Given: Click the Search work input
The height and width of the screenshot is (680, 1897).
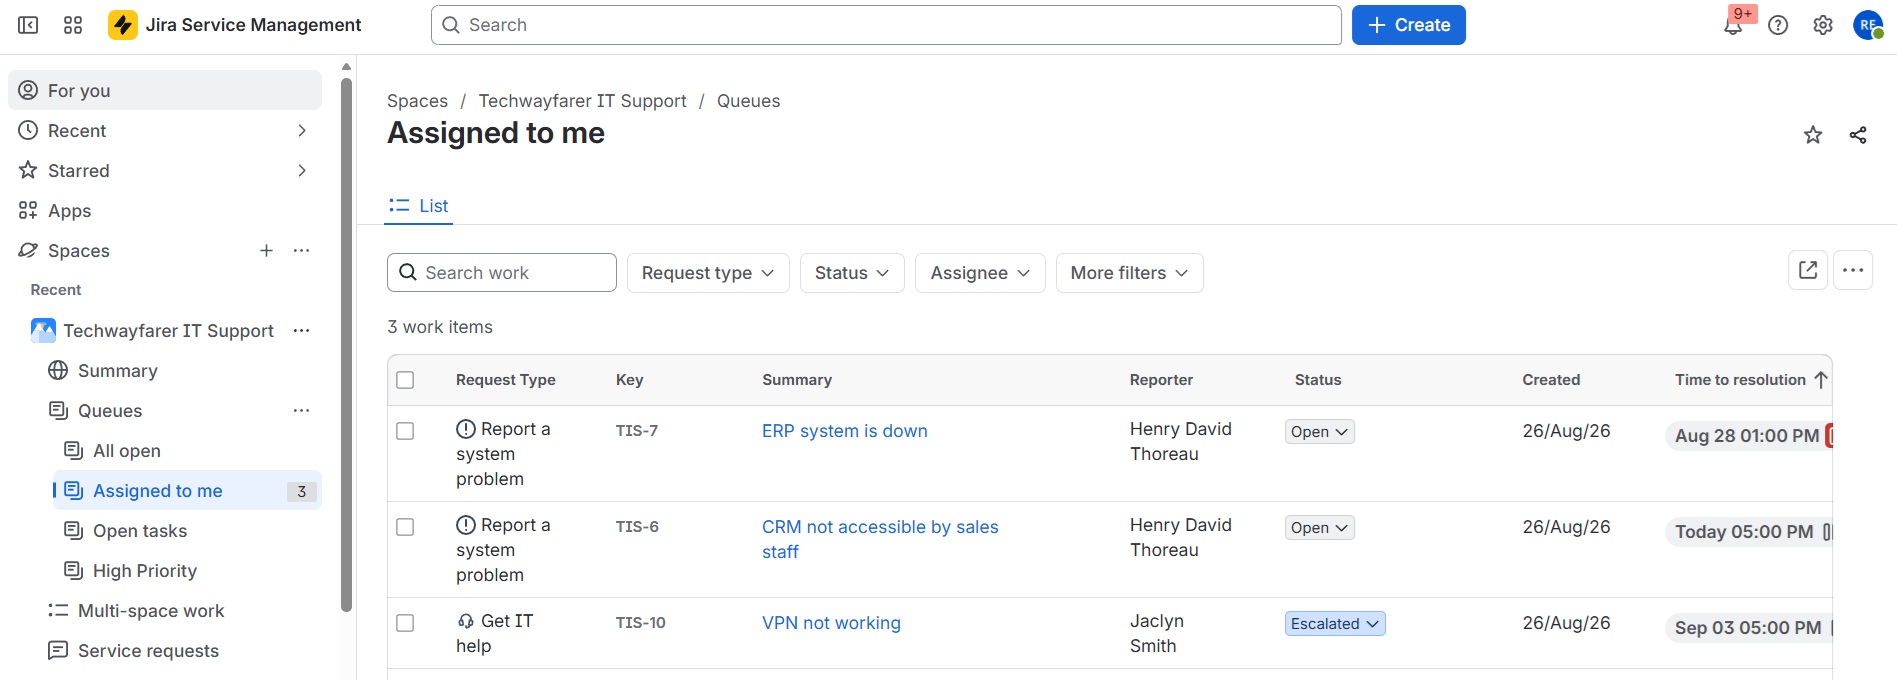Looking at the screenshot, I should 502,273.
